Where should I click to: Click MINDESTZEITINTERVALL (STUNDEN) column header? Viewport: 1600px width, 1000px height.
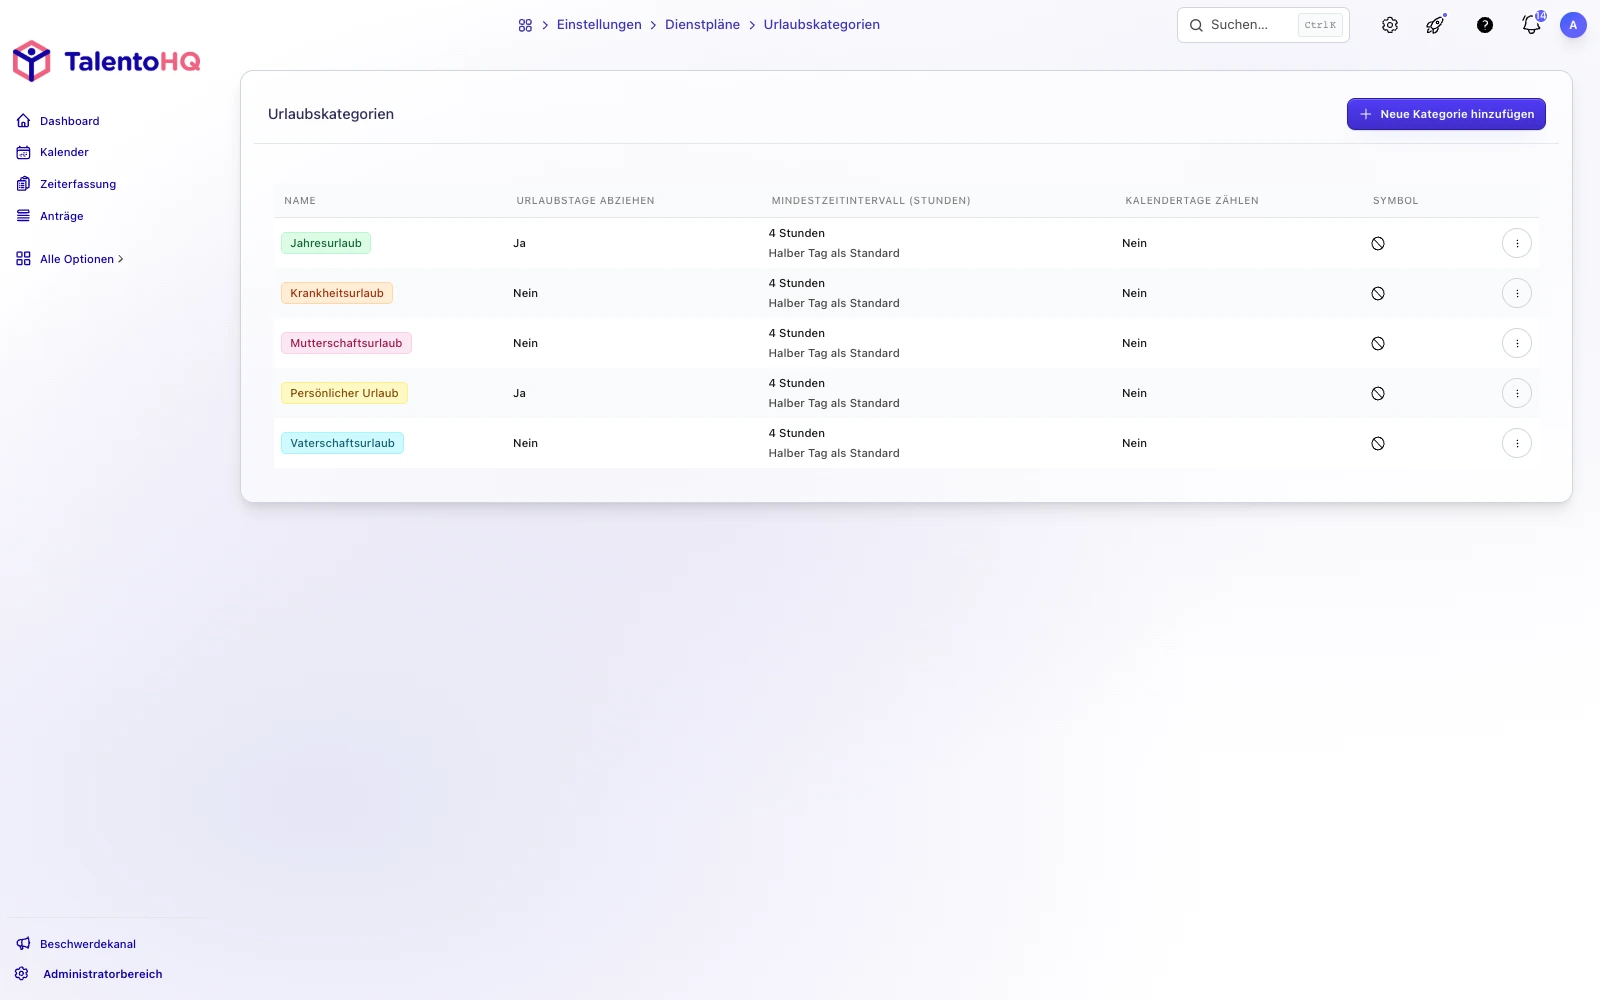pyautogui.click(x=871, y=201)
